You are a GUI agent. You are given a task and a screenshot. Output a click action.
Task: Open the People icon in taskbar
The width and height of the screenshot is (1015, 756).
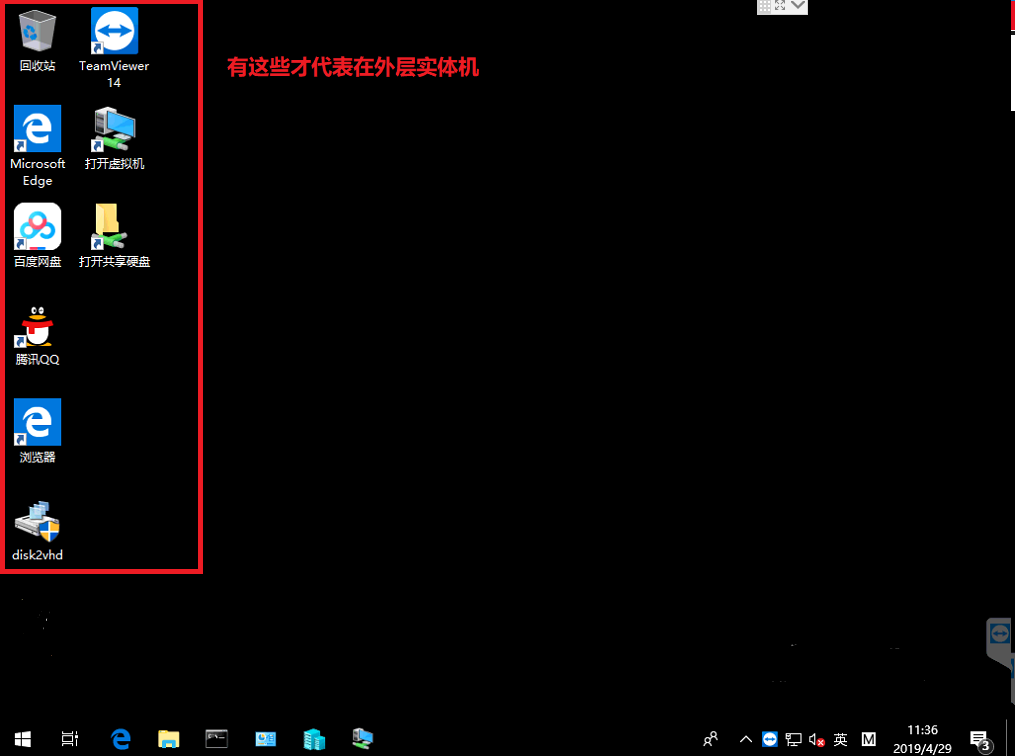(711, 739)
